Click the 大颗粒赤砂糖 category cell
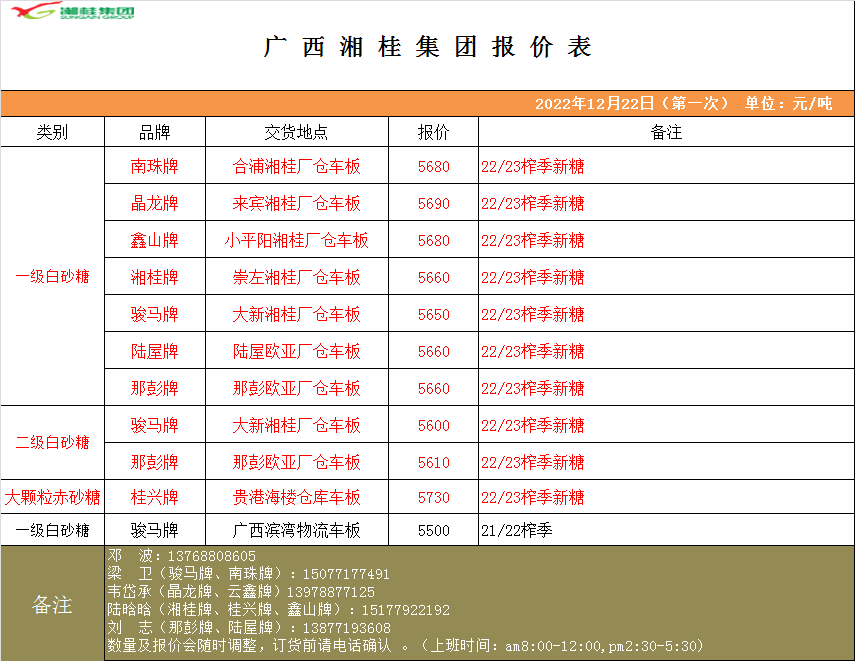 (x=52, y=498)
